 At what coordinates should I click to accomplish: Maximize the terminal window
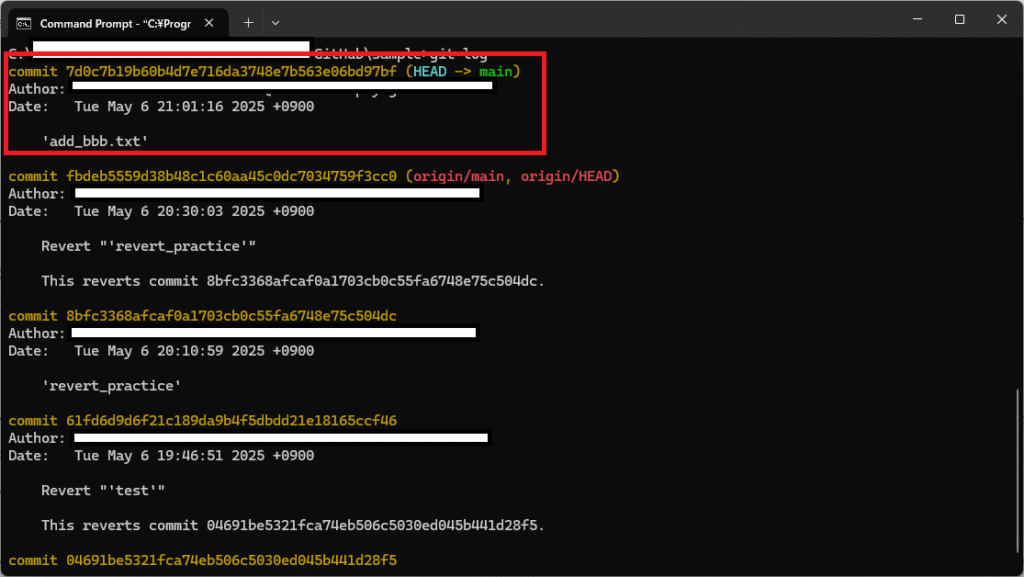point(959,20)
